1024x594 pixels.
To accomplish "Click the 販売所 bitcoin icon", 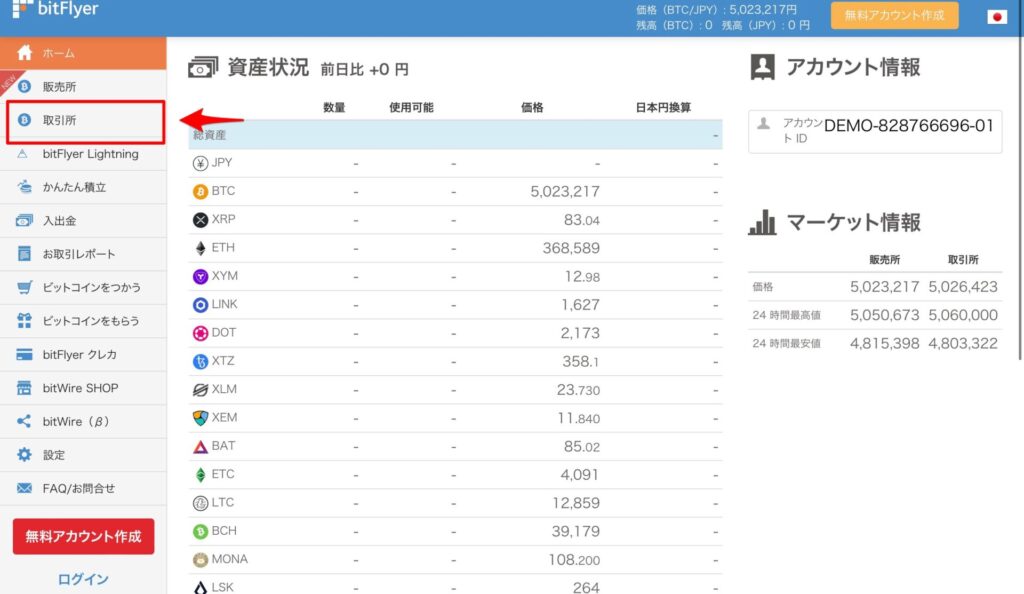I will (x=24, y=86).
